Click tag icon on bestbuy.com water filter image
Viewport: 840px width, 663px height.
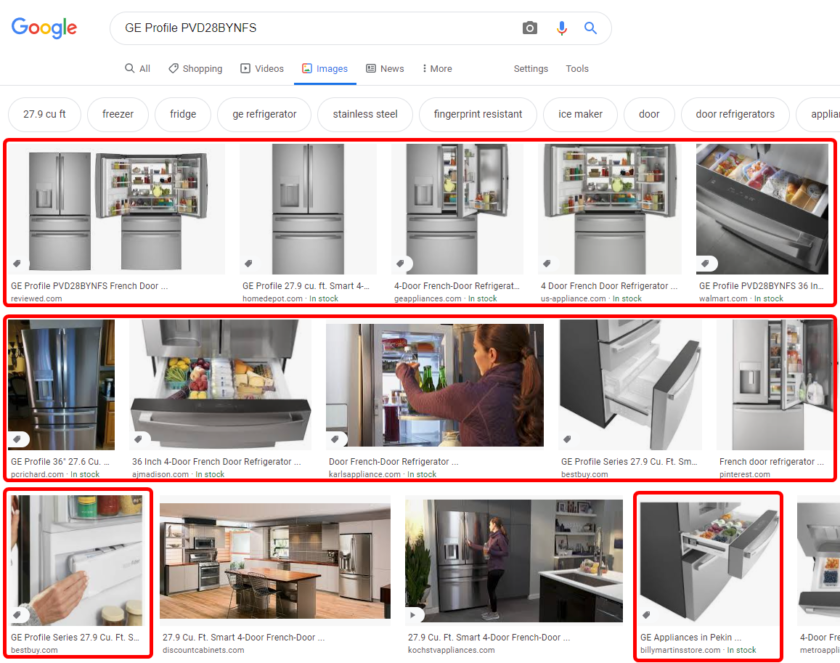point(17,614)
